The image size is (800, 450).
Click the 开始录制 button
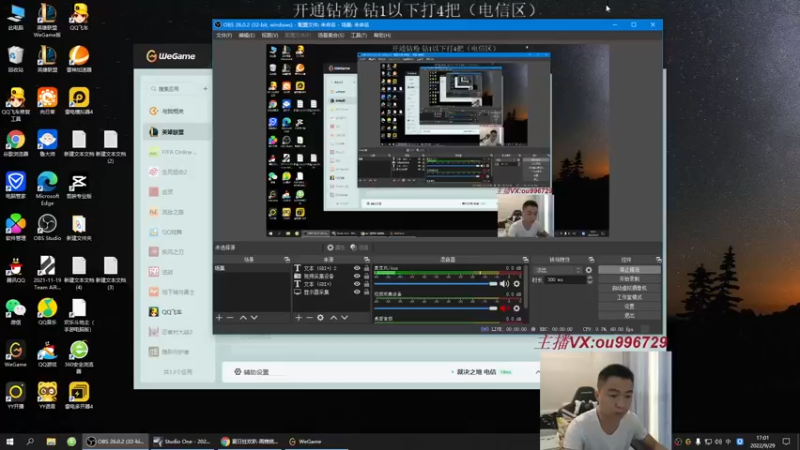click(629, 279)
